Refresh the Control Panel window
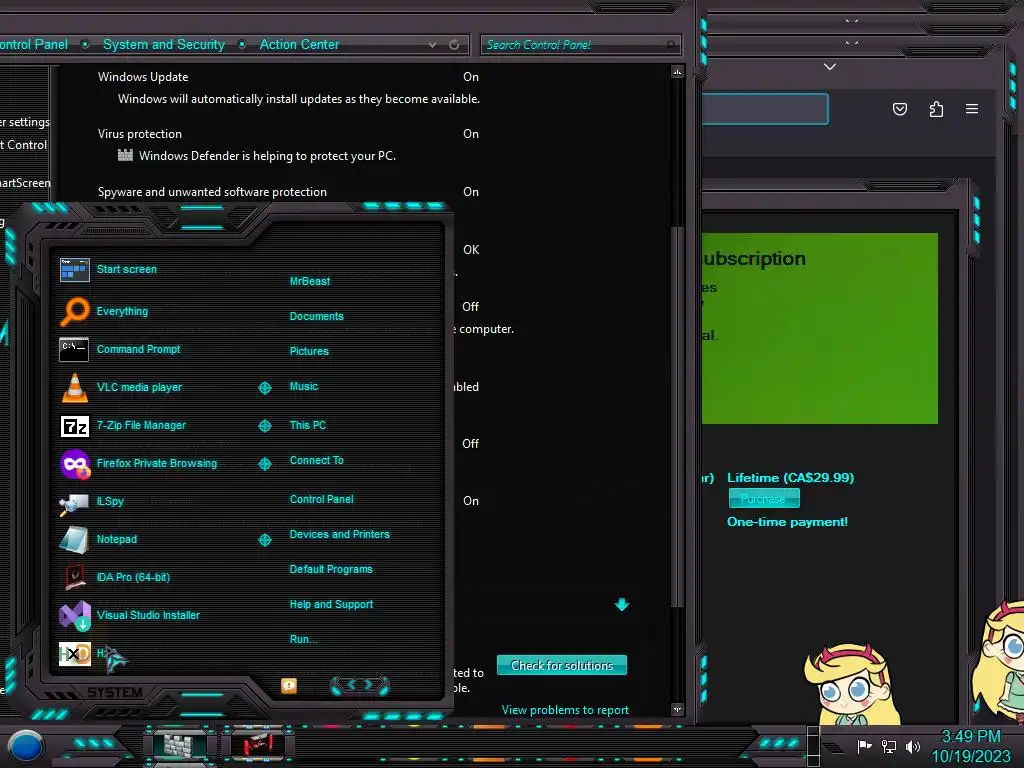This screenshot has width=1024, height=768. click(x=454, y=44)
